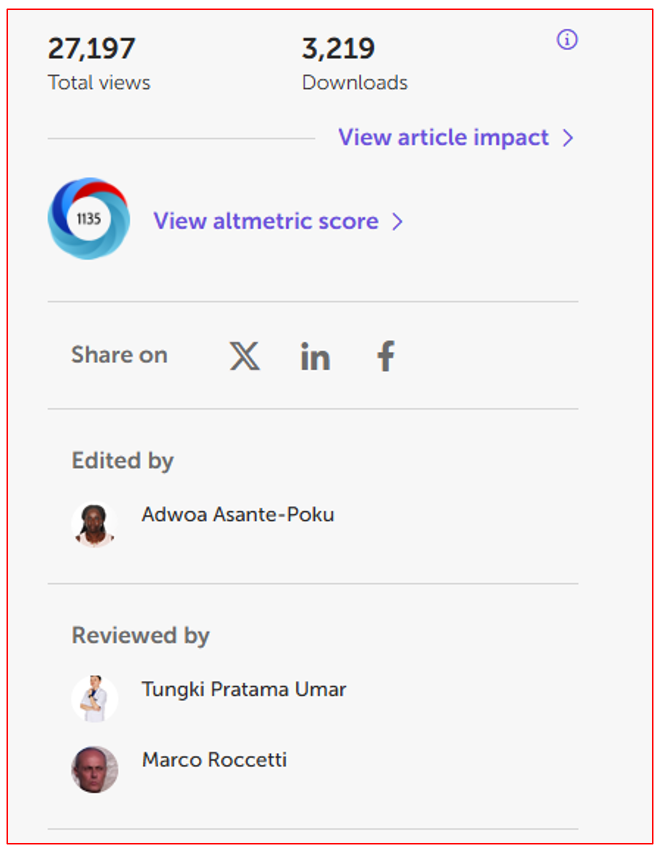
Task: Click the 3,219 downloads count
Action: coord(338,48)
